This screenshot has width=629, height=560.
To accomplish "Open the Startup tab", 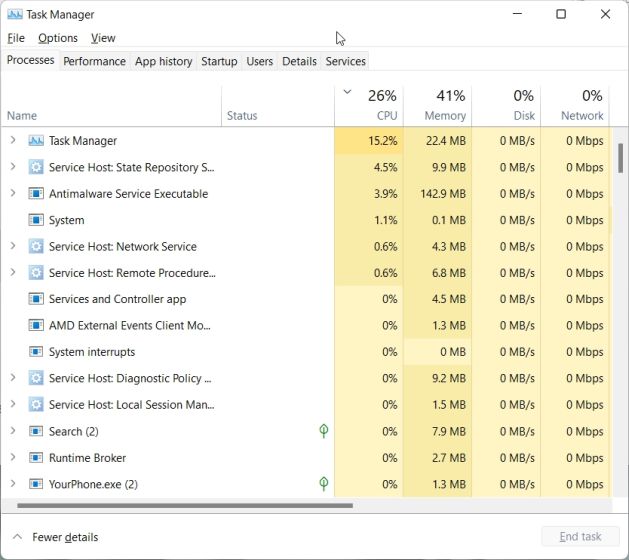I will pos(219,61).
